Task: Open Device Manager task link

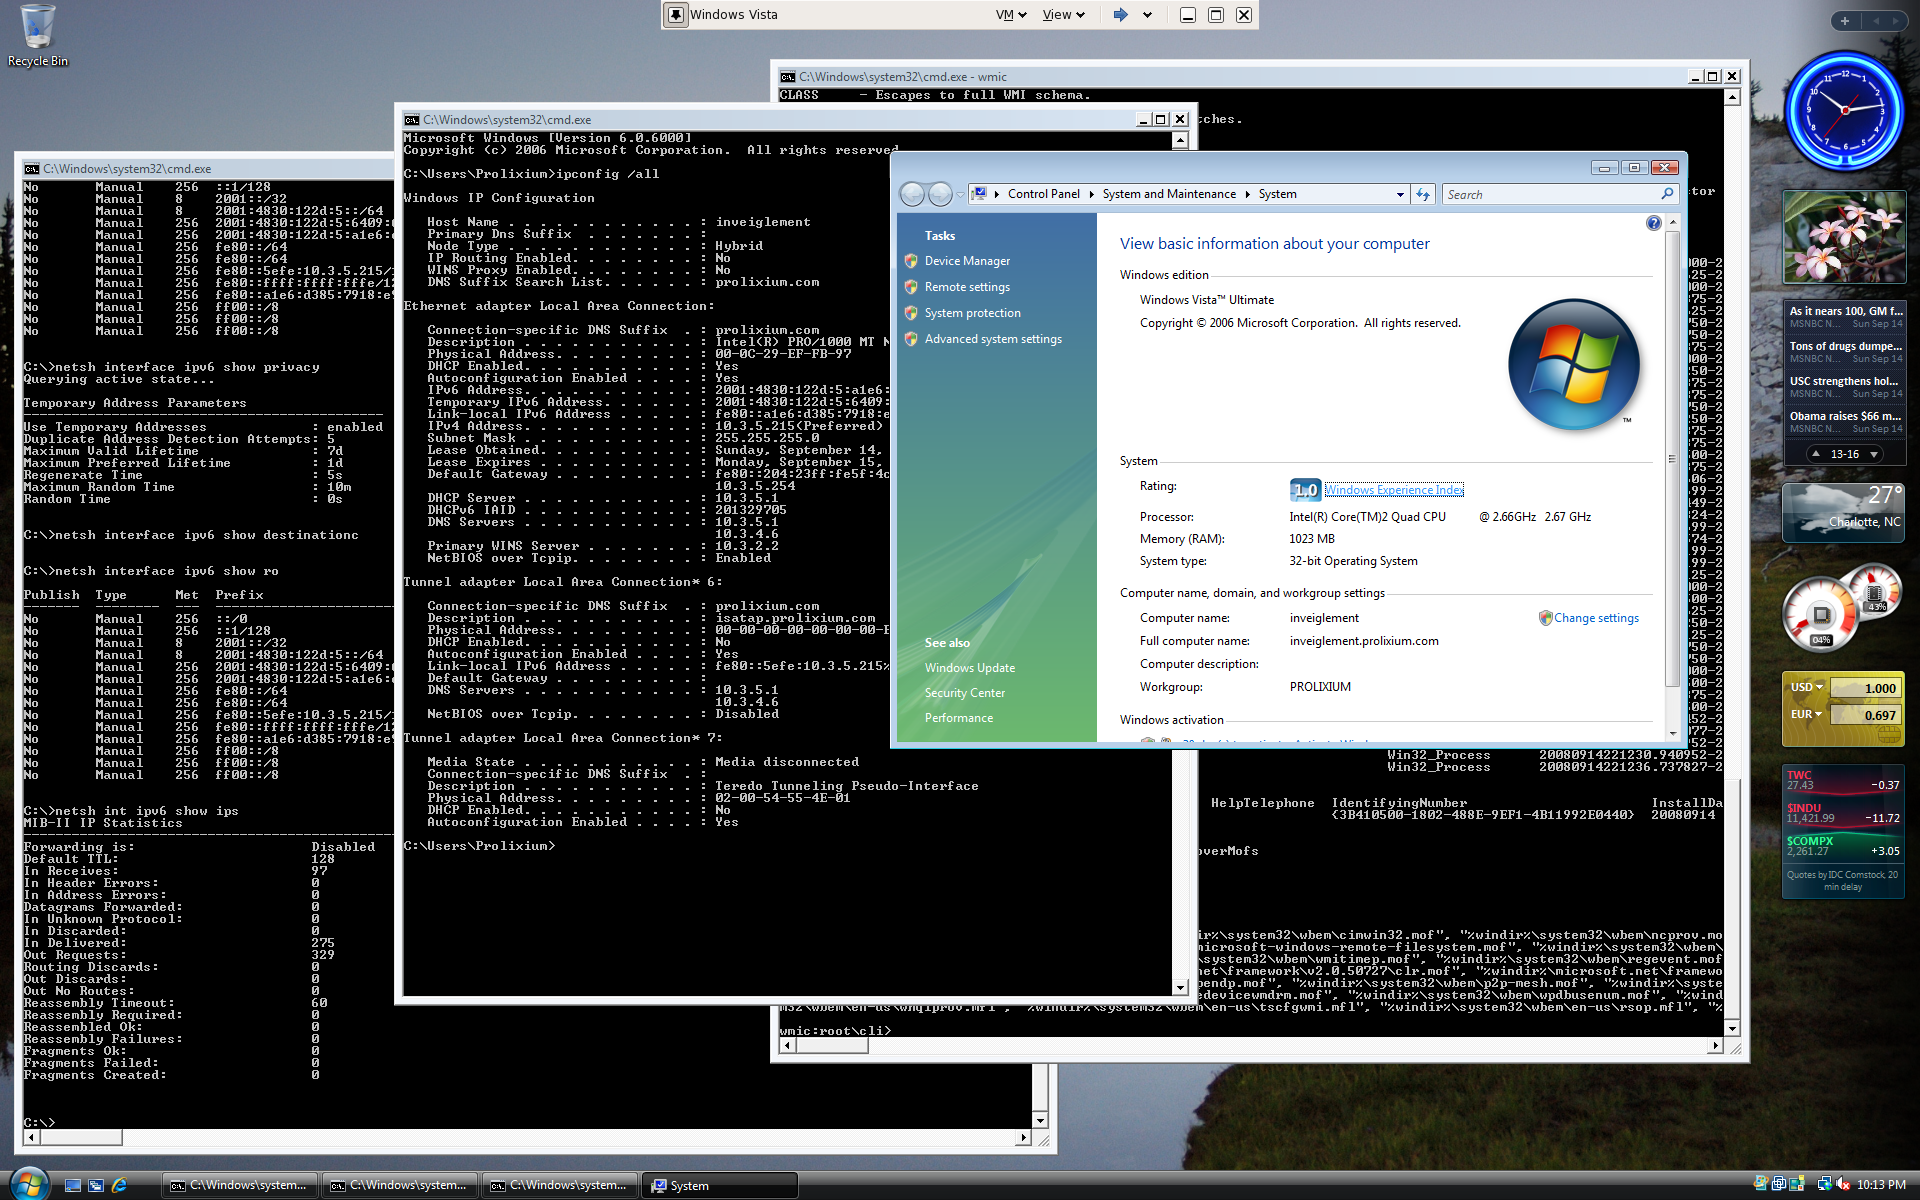Action: 967,261
